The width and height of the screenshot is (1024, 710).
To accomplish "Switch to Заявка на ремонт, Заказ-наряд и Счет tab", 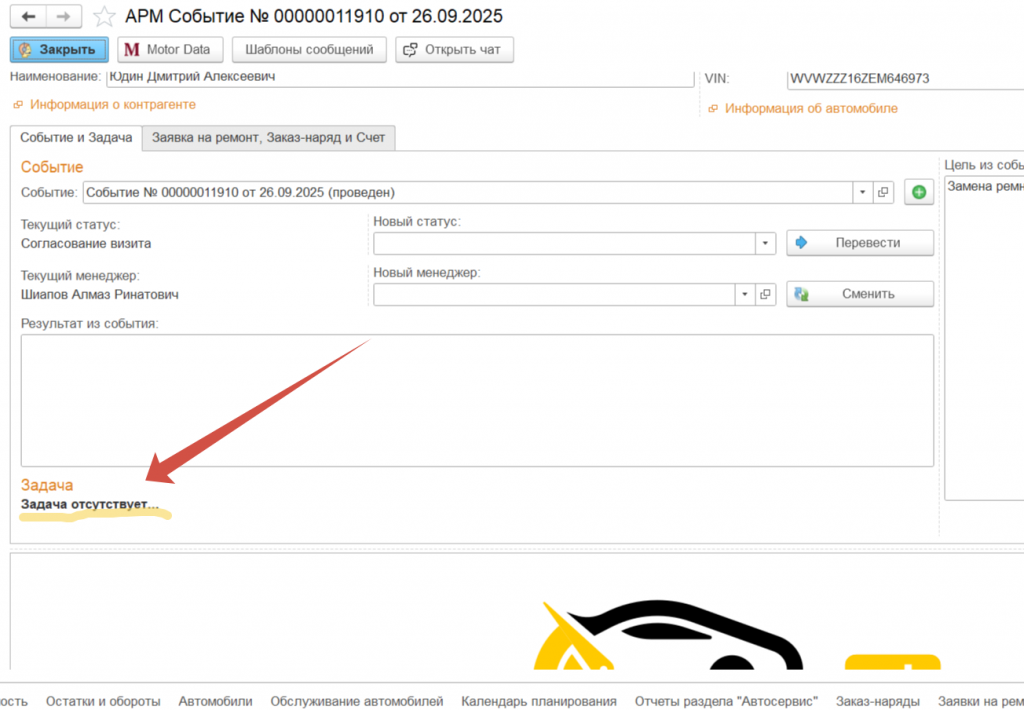I will (268, 138).
